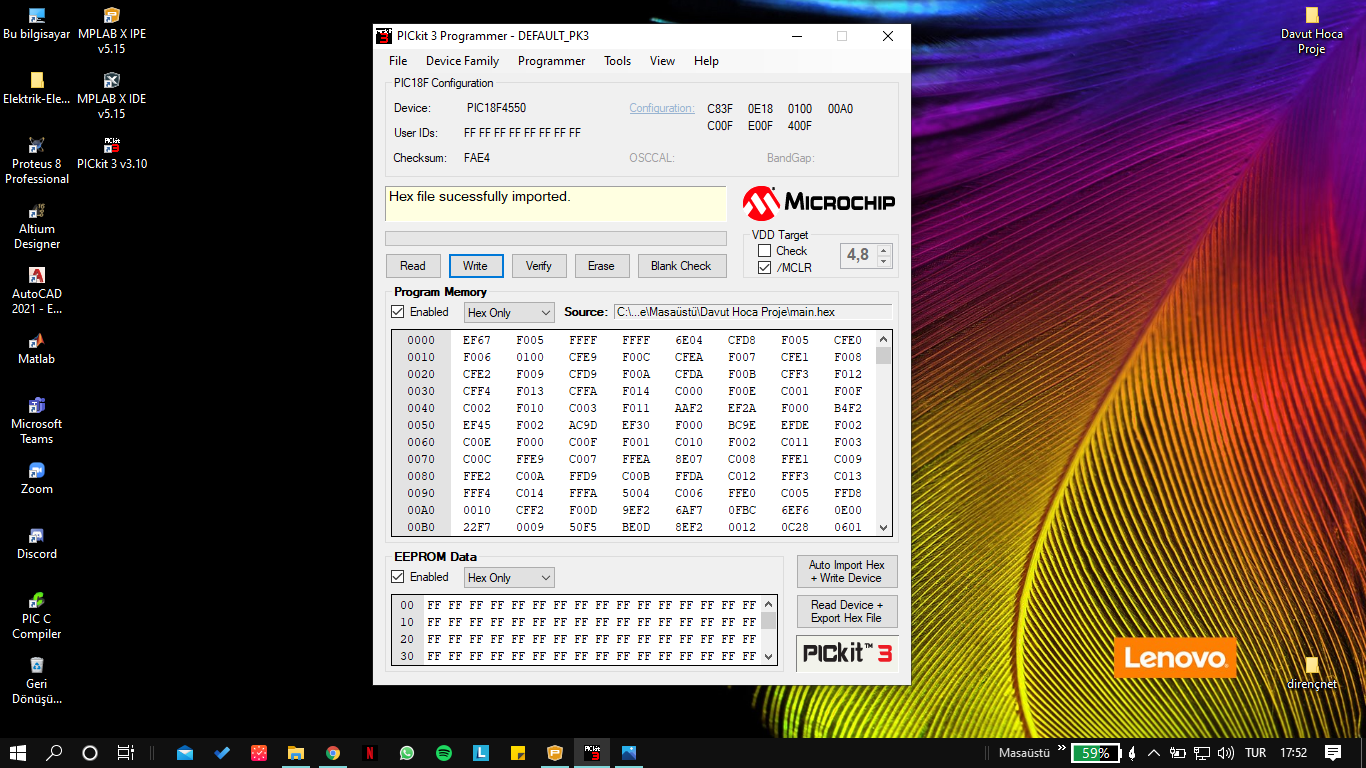1366x768 pixels.
Task: Click the Program Memory vertical scrollbar thumb
Action: 883,356
